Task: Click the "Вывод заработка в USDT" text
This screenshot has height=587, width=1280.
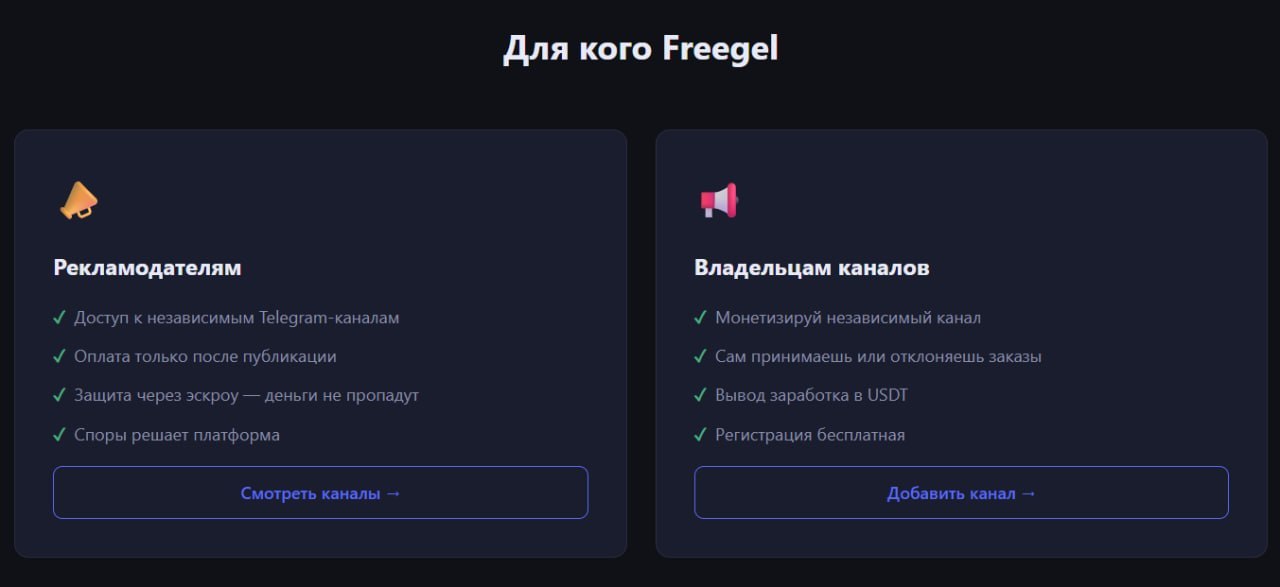Action: [x=811, y=396]
